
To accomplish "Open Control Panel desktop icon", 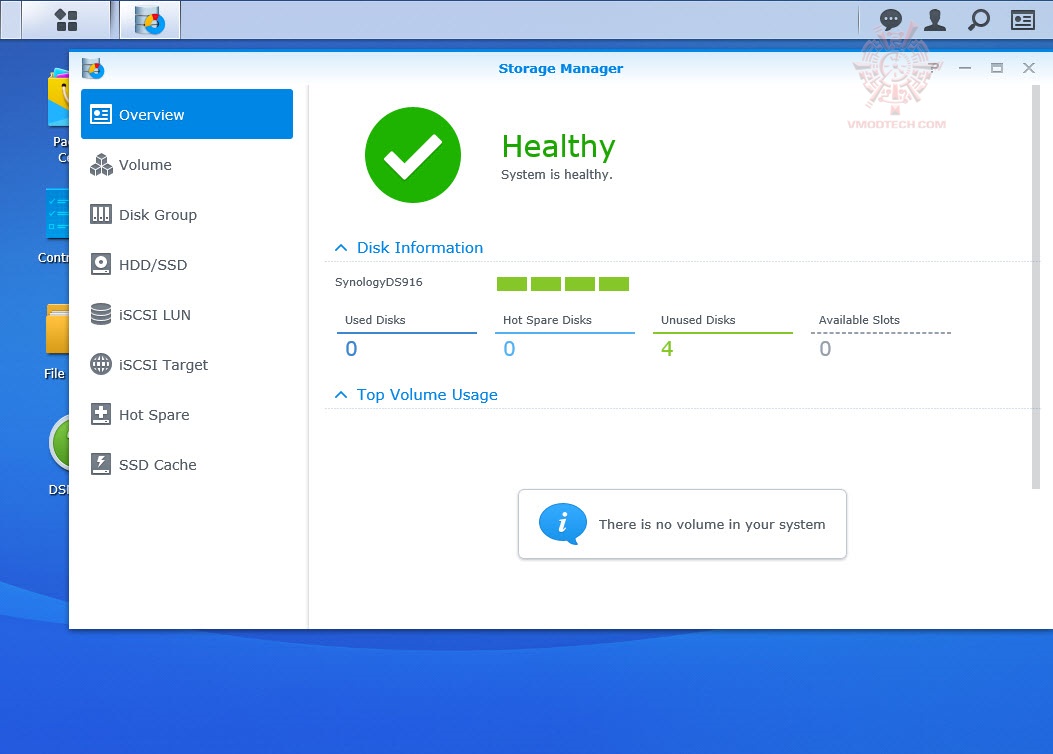I will pos(57,214).
